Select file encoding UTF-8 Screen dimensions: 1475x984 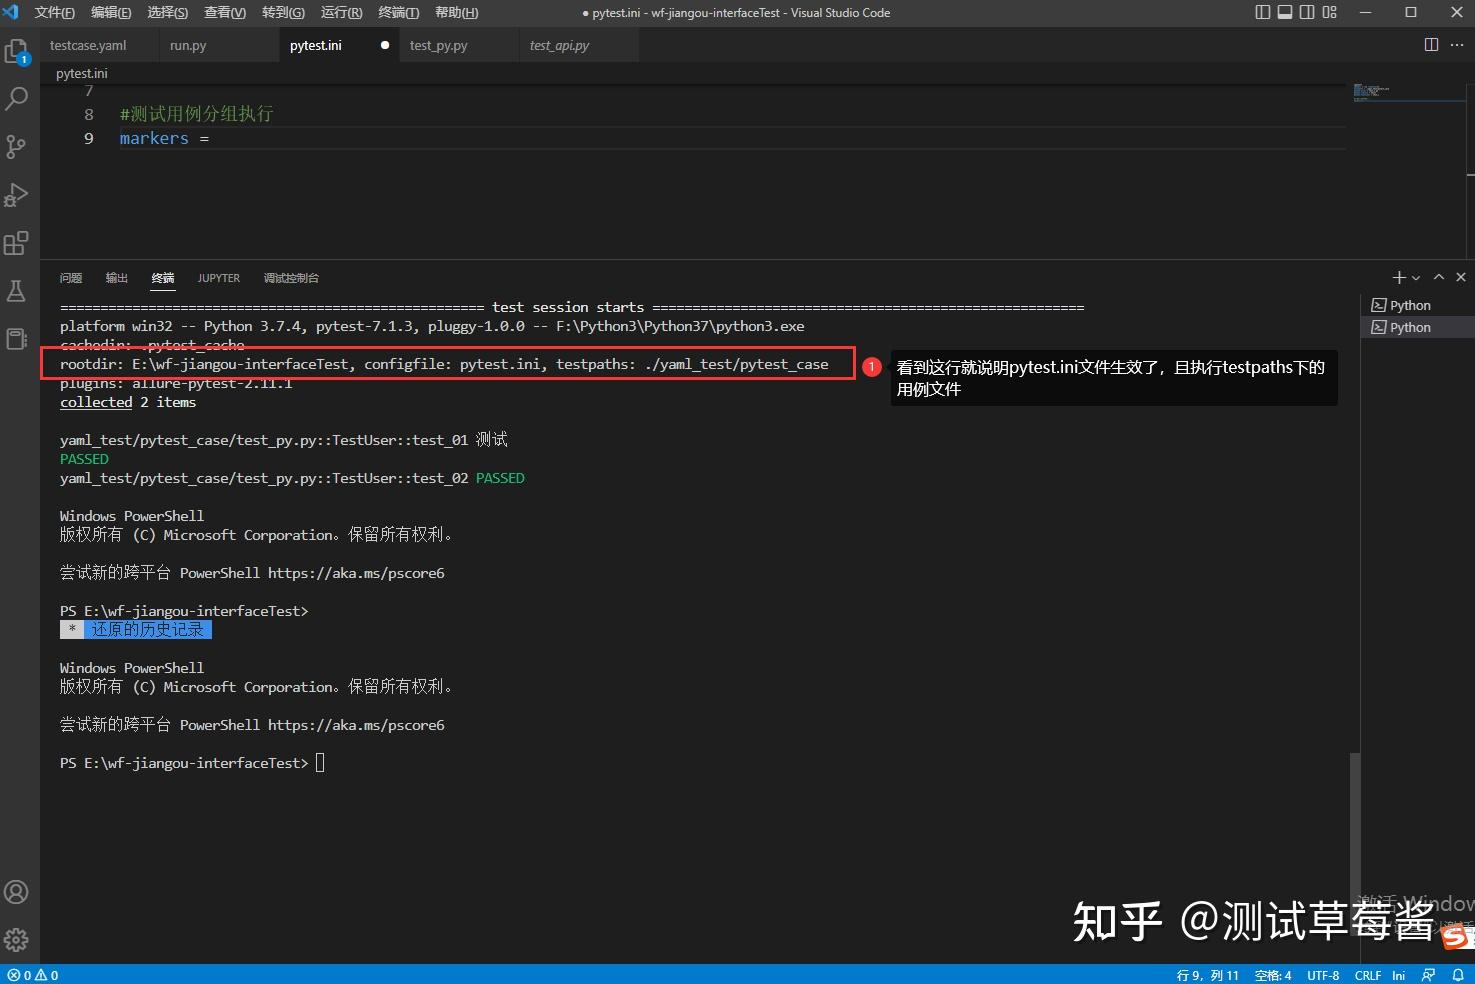(1323, 975)
